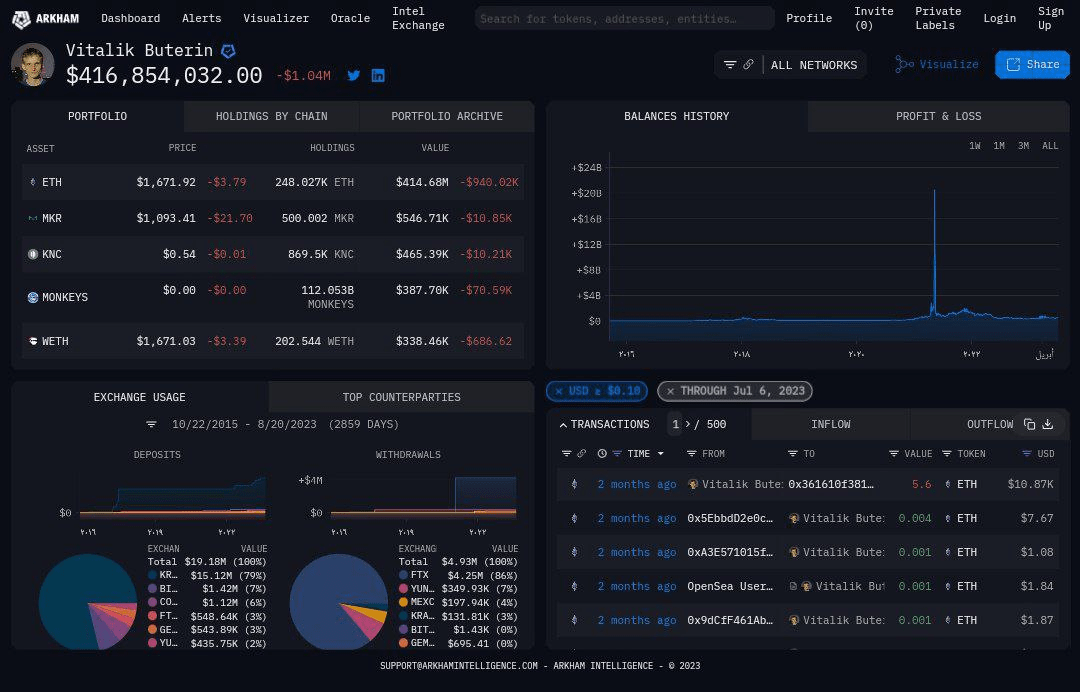This screenshot has height=692, width=1080.
Task: Click the MKR asset icon in the portfolio
Action: click(32, 218)
